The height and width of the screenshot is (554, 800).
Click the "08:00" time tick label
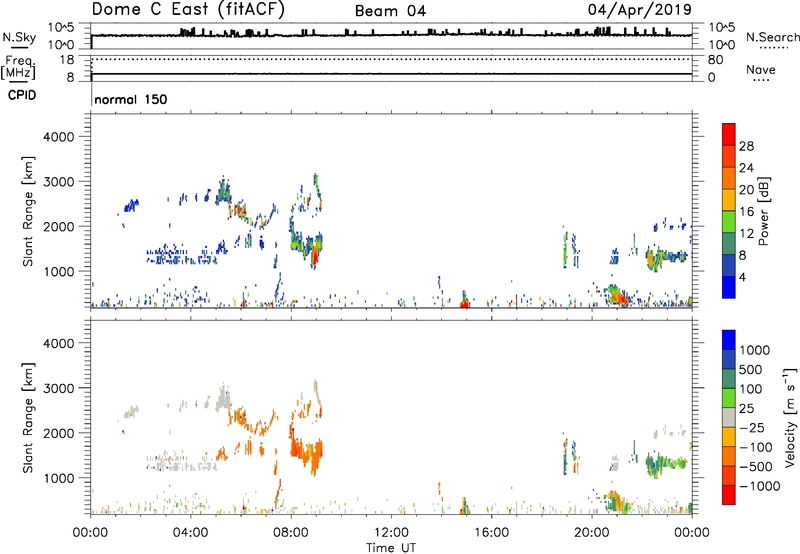coord(291,533)
